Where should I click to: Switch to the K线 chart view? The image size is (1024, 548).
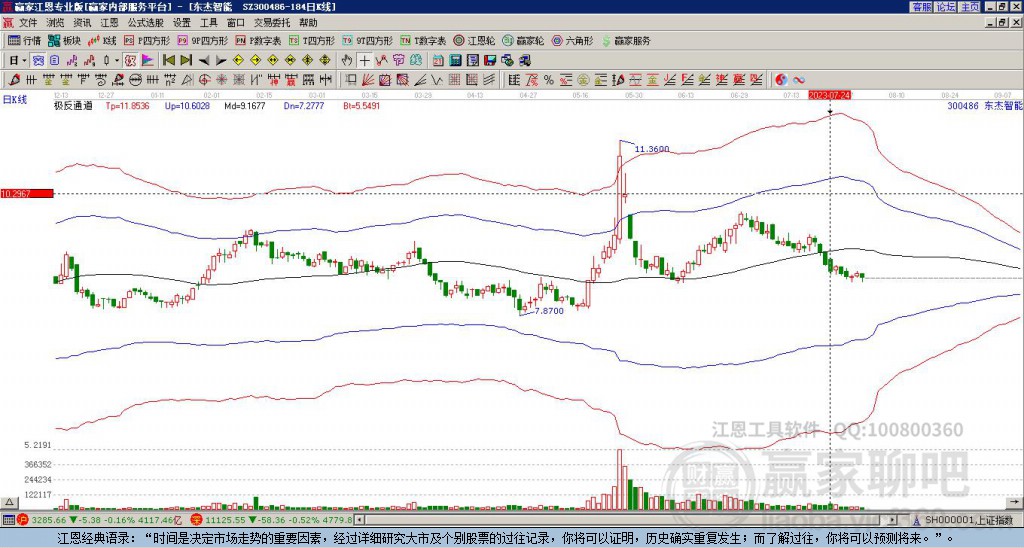click(x=102, y=40)
